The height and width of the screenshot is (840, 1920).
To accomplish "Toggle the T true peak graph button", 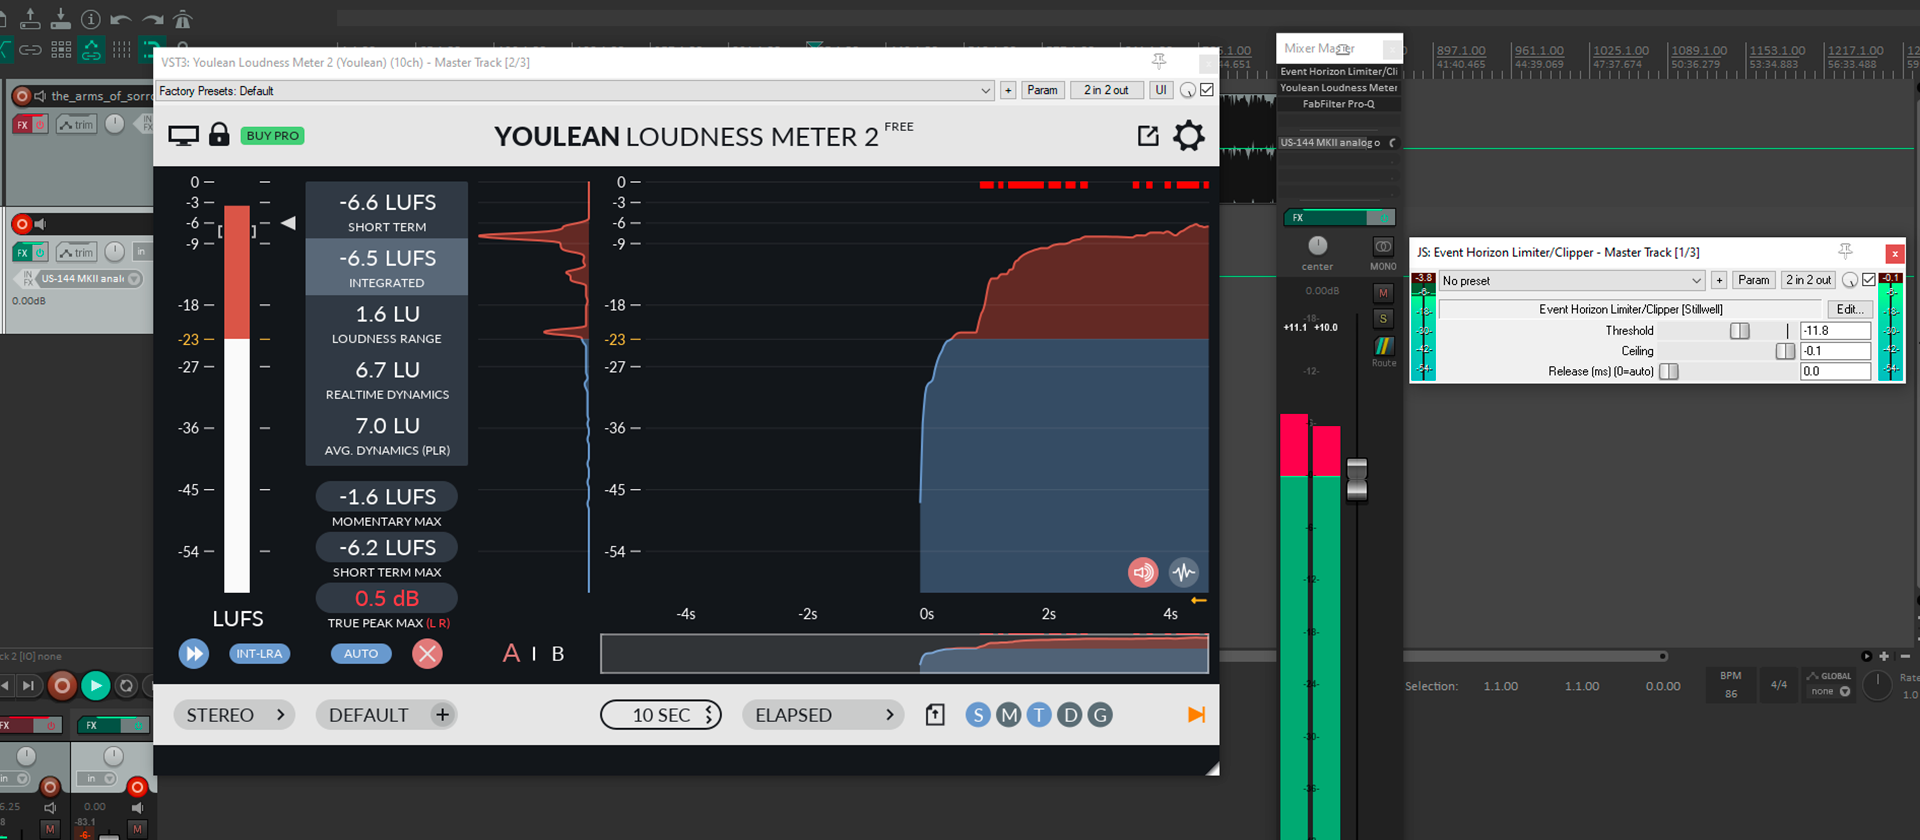I will [1040, 715].
